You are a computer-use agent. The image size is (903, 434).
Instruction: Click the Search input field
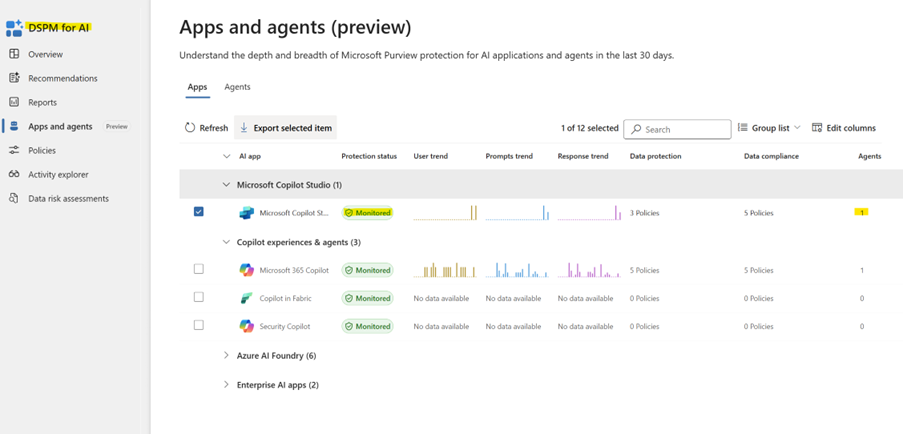pos(677,130)
